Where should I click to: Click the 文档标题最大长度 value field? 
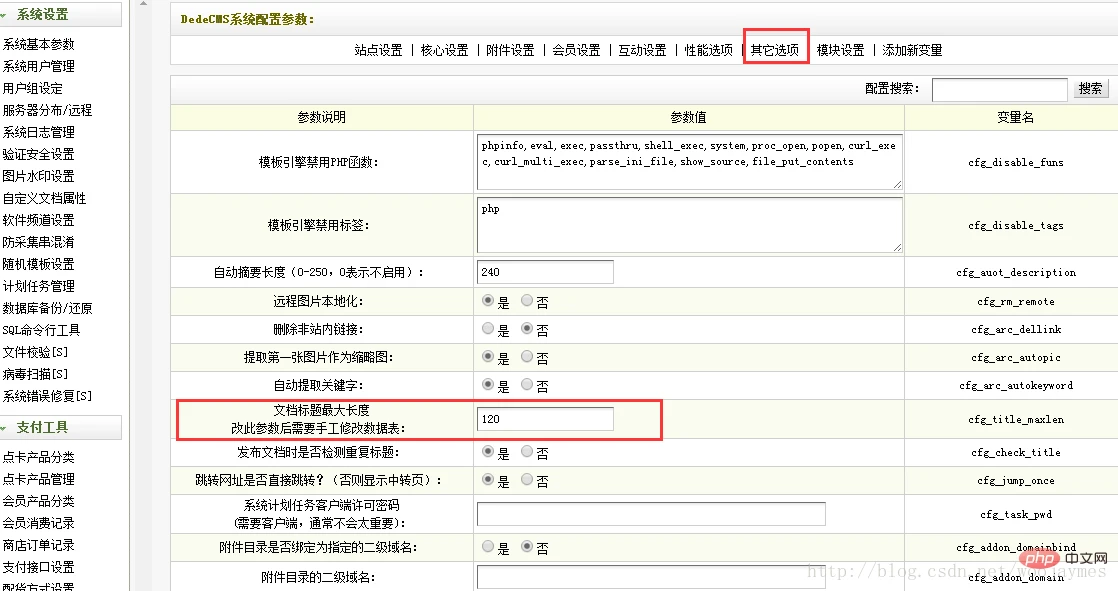545,419
